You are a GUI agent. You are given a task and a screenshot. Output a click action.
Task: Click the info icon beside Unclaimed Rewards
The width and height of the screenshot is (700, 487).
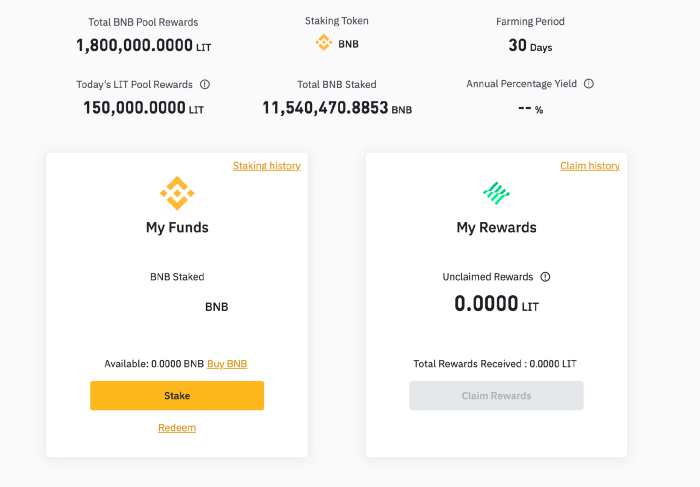pyautogui.click(x=545, y=277)
